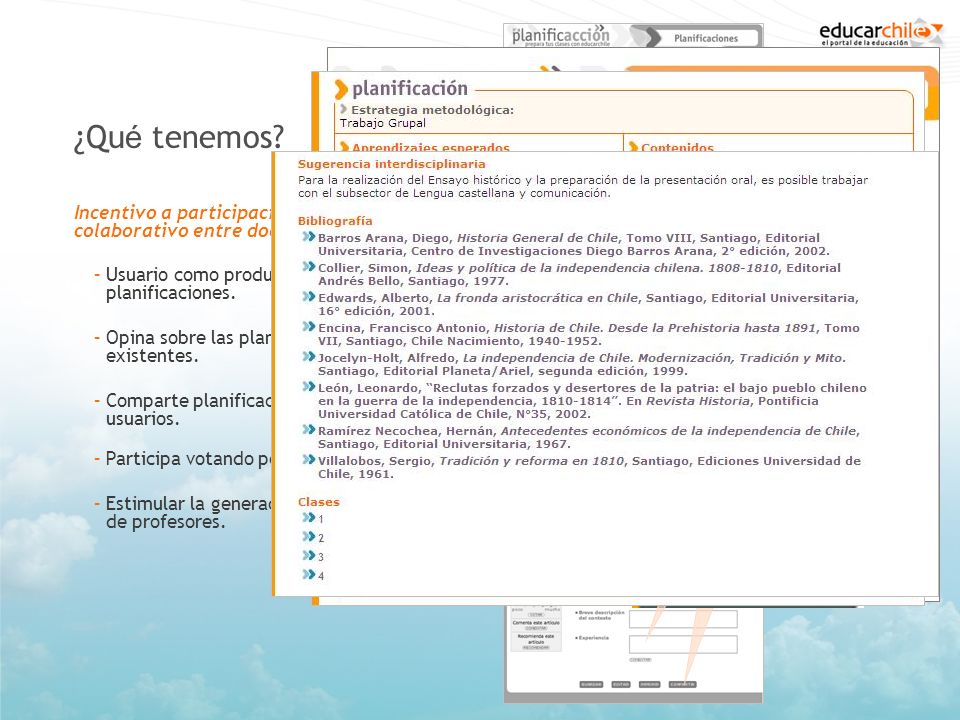The image size is (960, 720).
Task: Click the first dark button in bottom row
Action: click(x=591, y=684)
